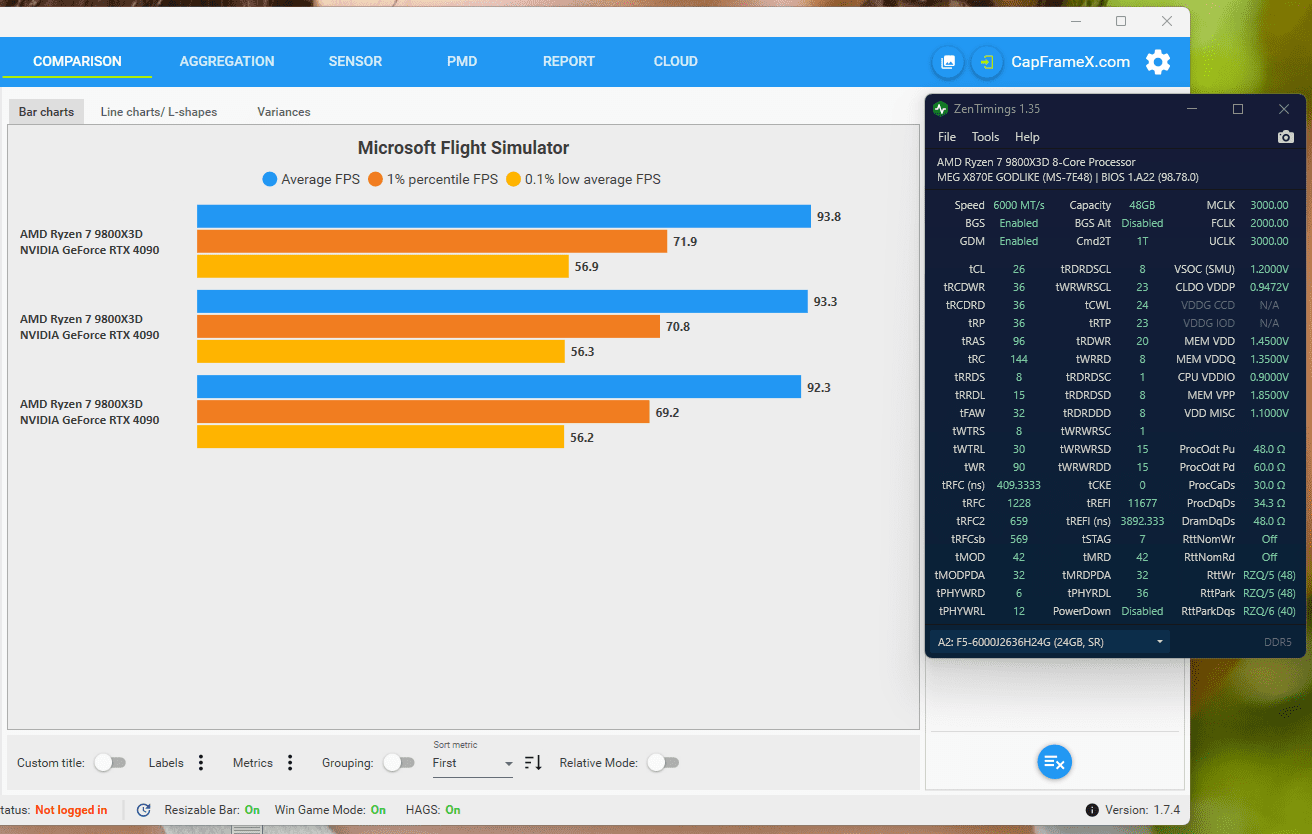Click the tCL value 26 in ZenTimings
The width and height of the screenshot is (1312, 834).
(x=1018, y=269)
